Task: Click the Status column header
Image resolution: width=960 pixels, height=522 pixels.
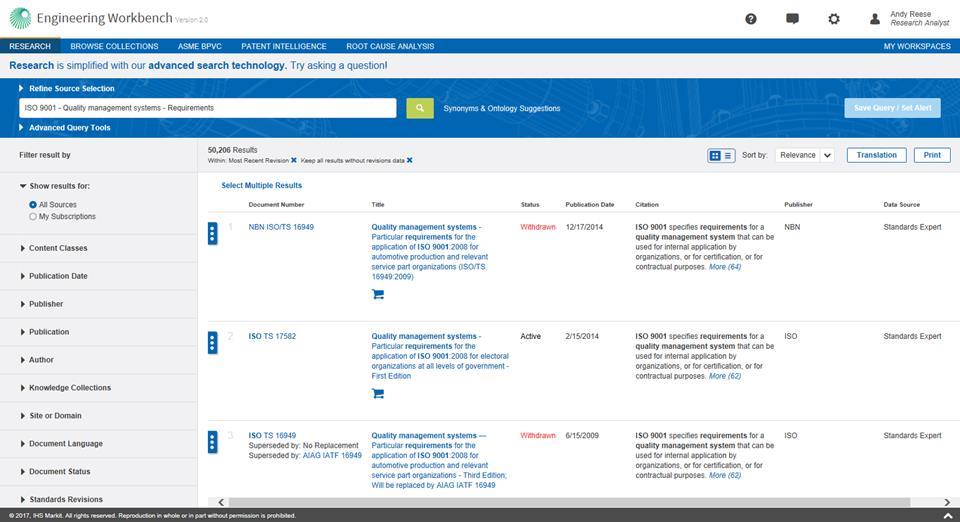Action: pos(530,204)
